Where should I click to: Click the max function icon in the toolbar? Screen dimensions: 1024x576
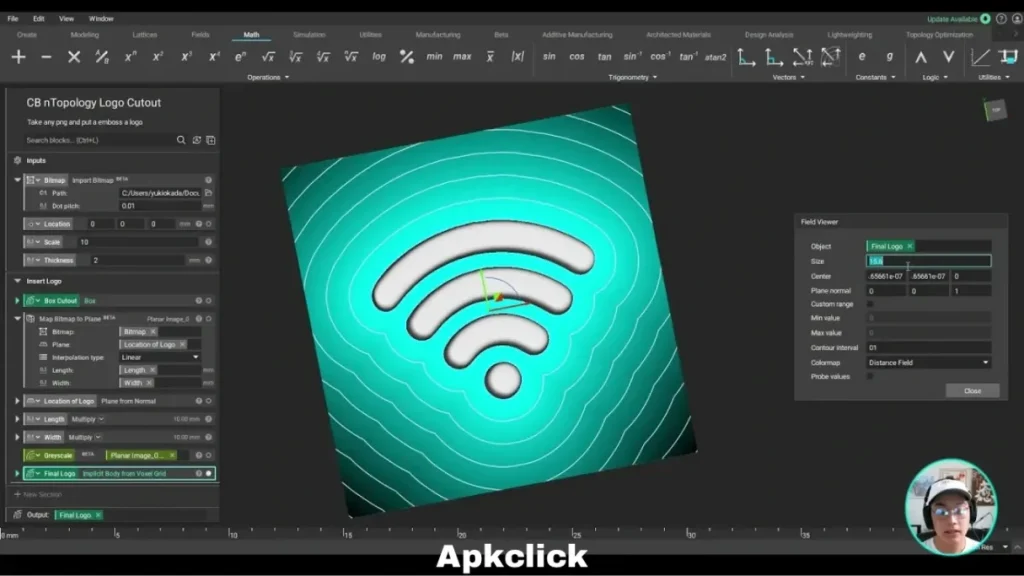[462, 57]
